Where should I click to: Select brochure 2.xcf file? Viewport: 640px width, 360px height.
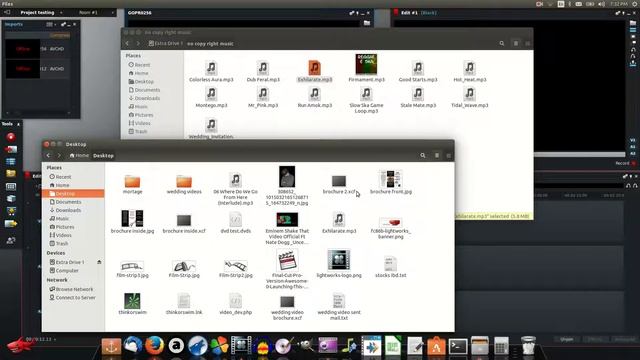tap(339, 184)
